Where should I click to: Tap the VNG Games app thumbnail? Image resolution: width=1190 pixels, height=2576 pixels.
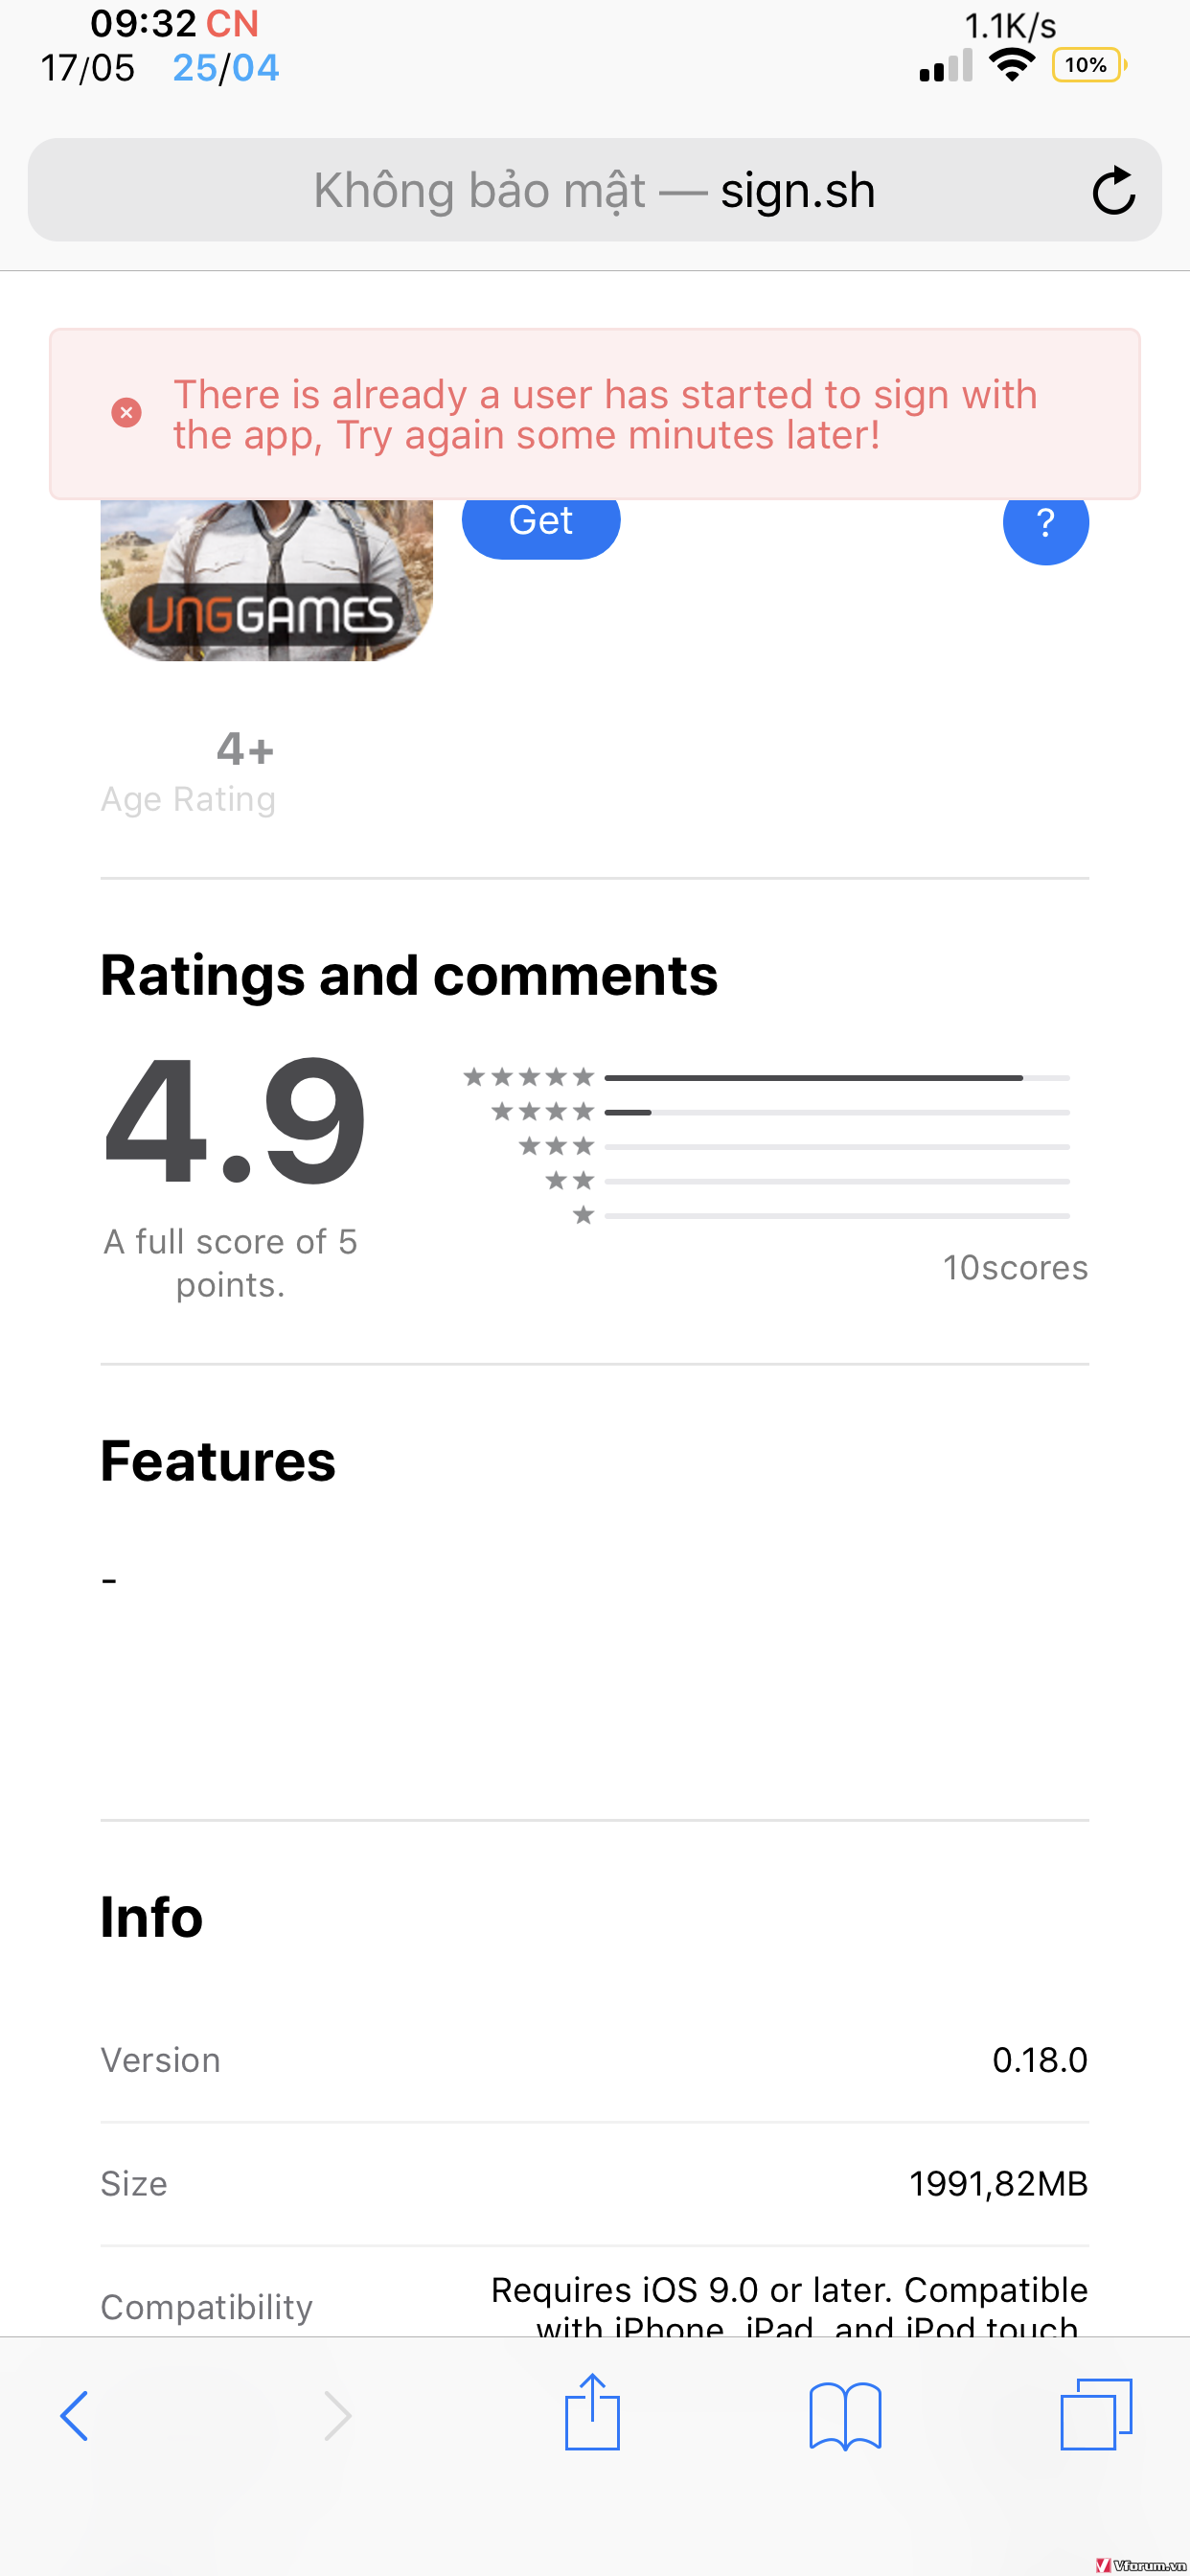pyautogui.click(x=266, y=580)
